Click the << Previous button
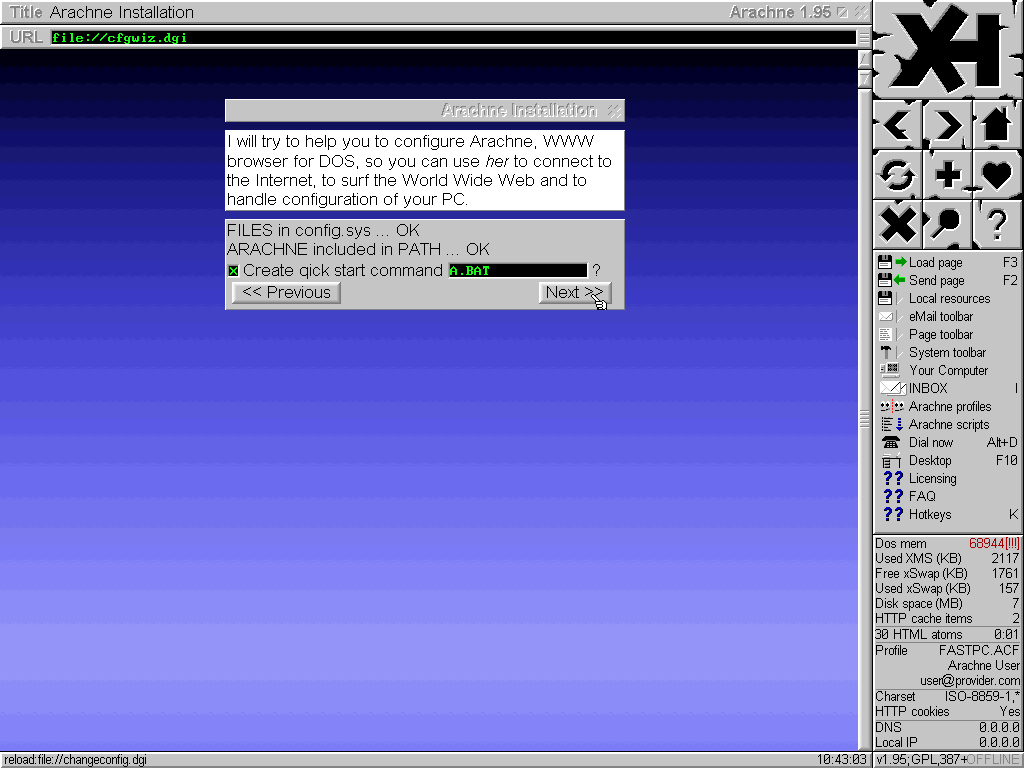 click(x=286, y=293)
